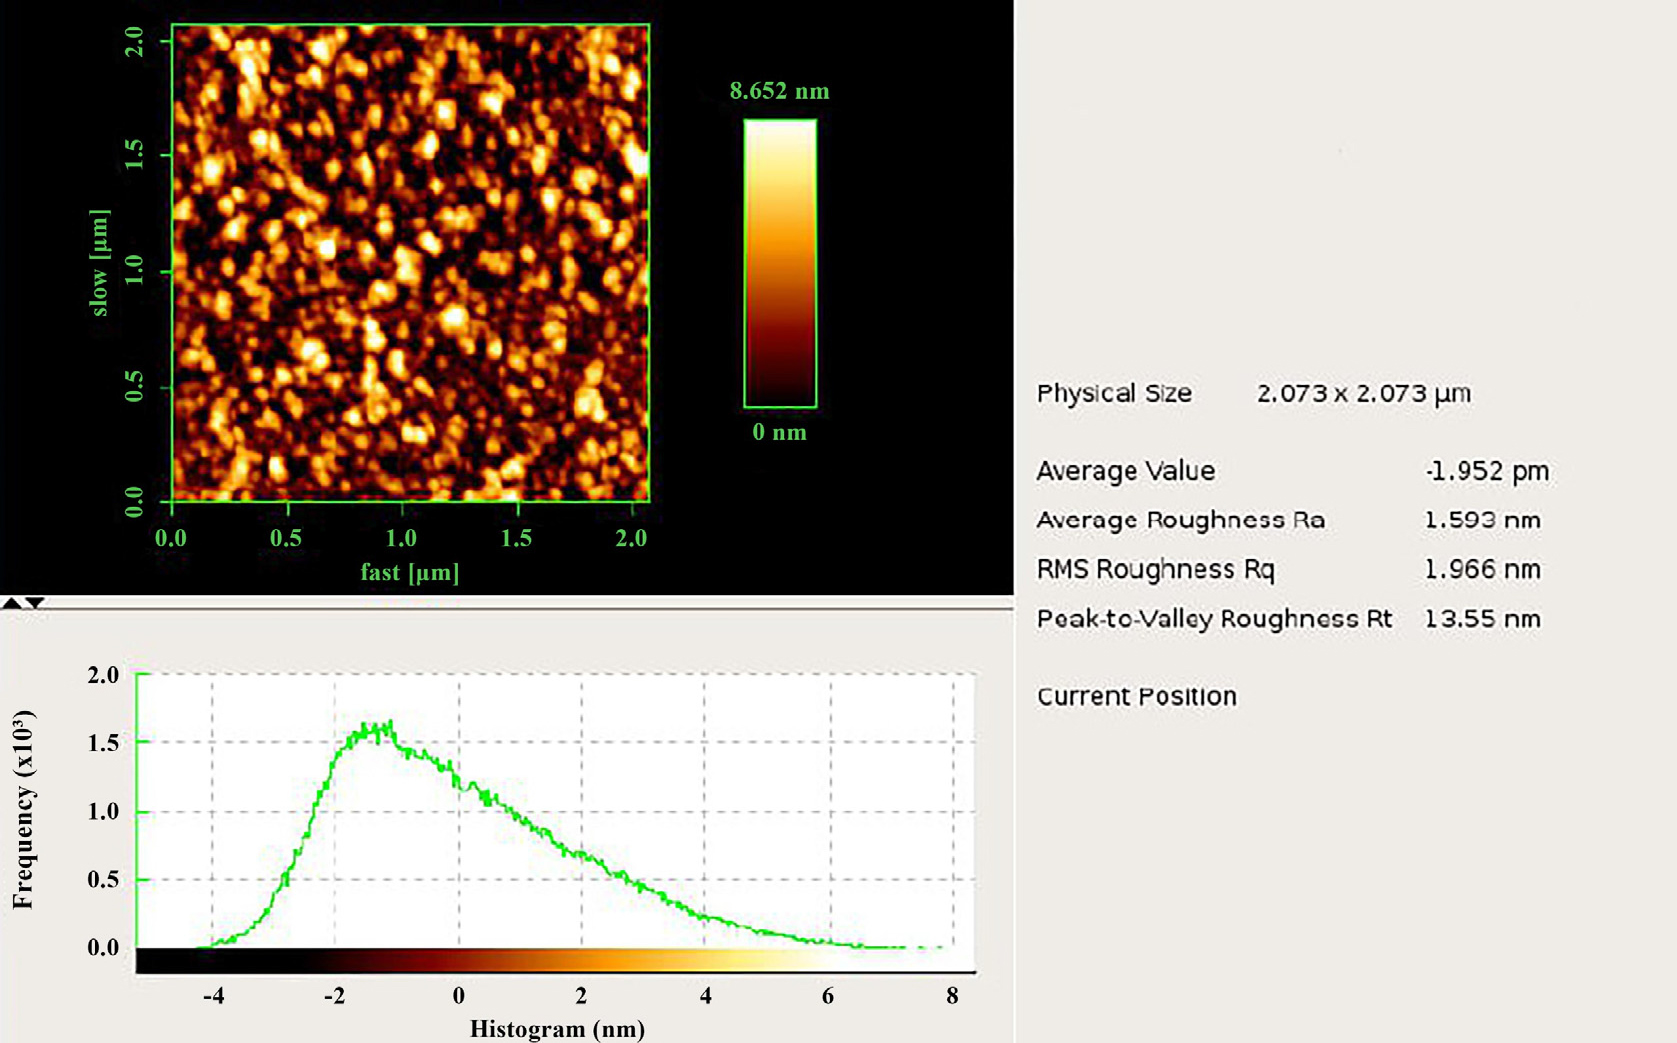Click the Frequency (x10³) axis title
1677x1043 pixels.
coord(23,810)
